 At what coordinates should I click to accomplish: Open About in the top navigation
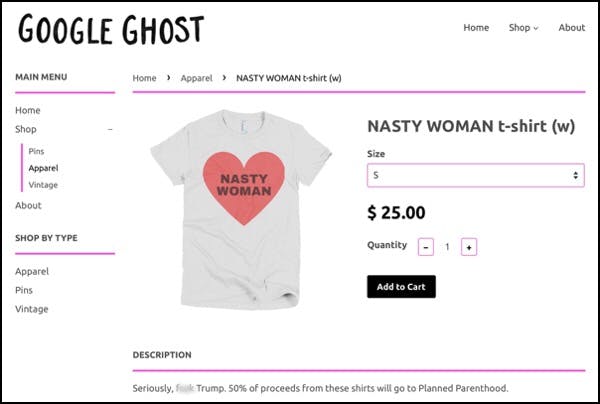(x=572, y=28)
